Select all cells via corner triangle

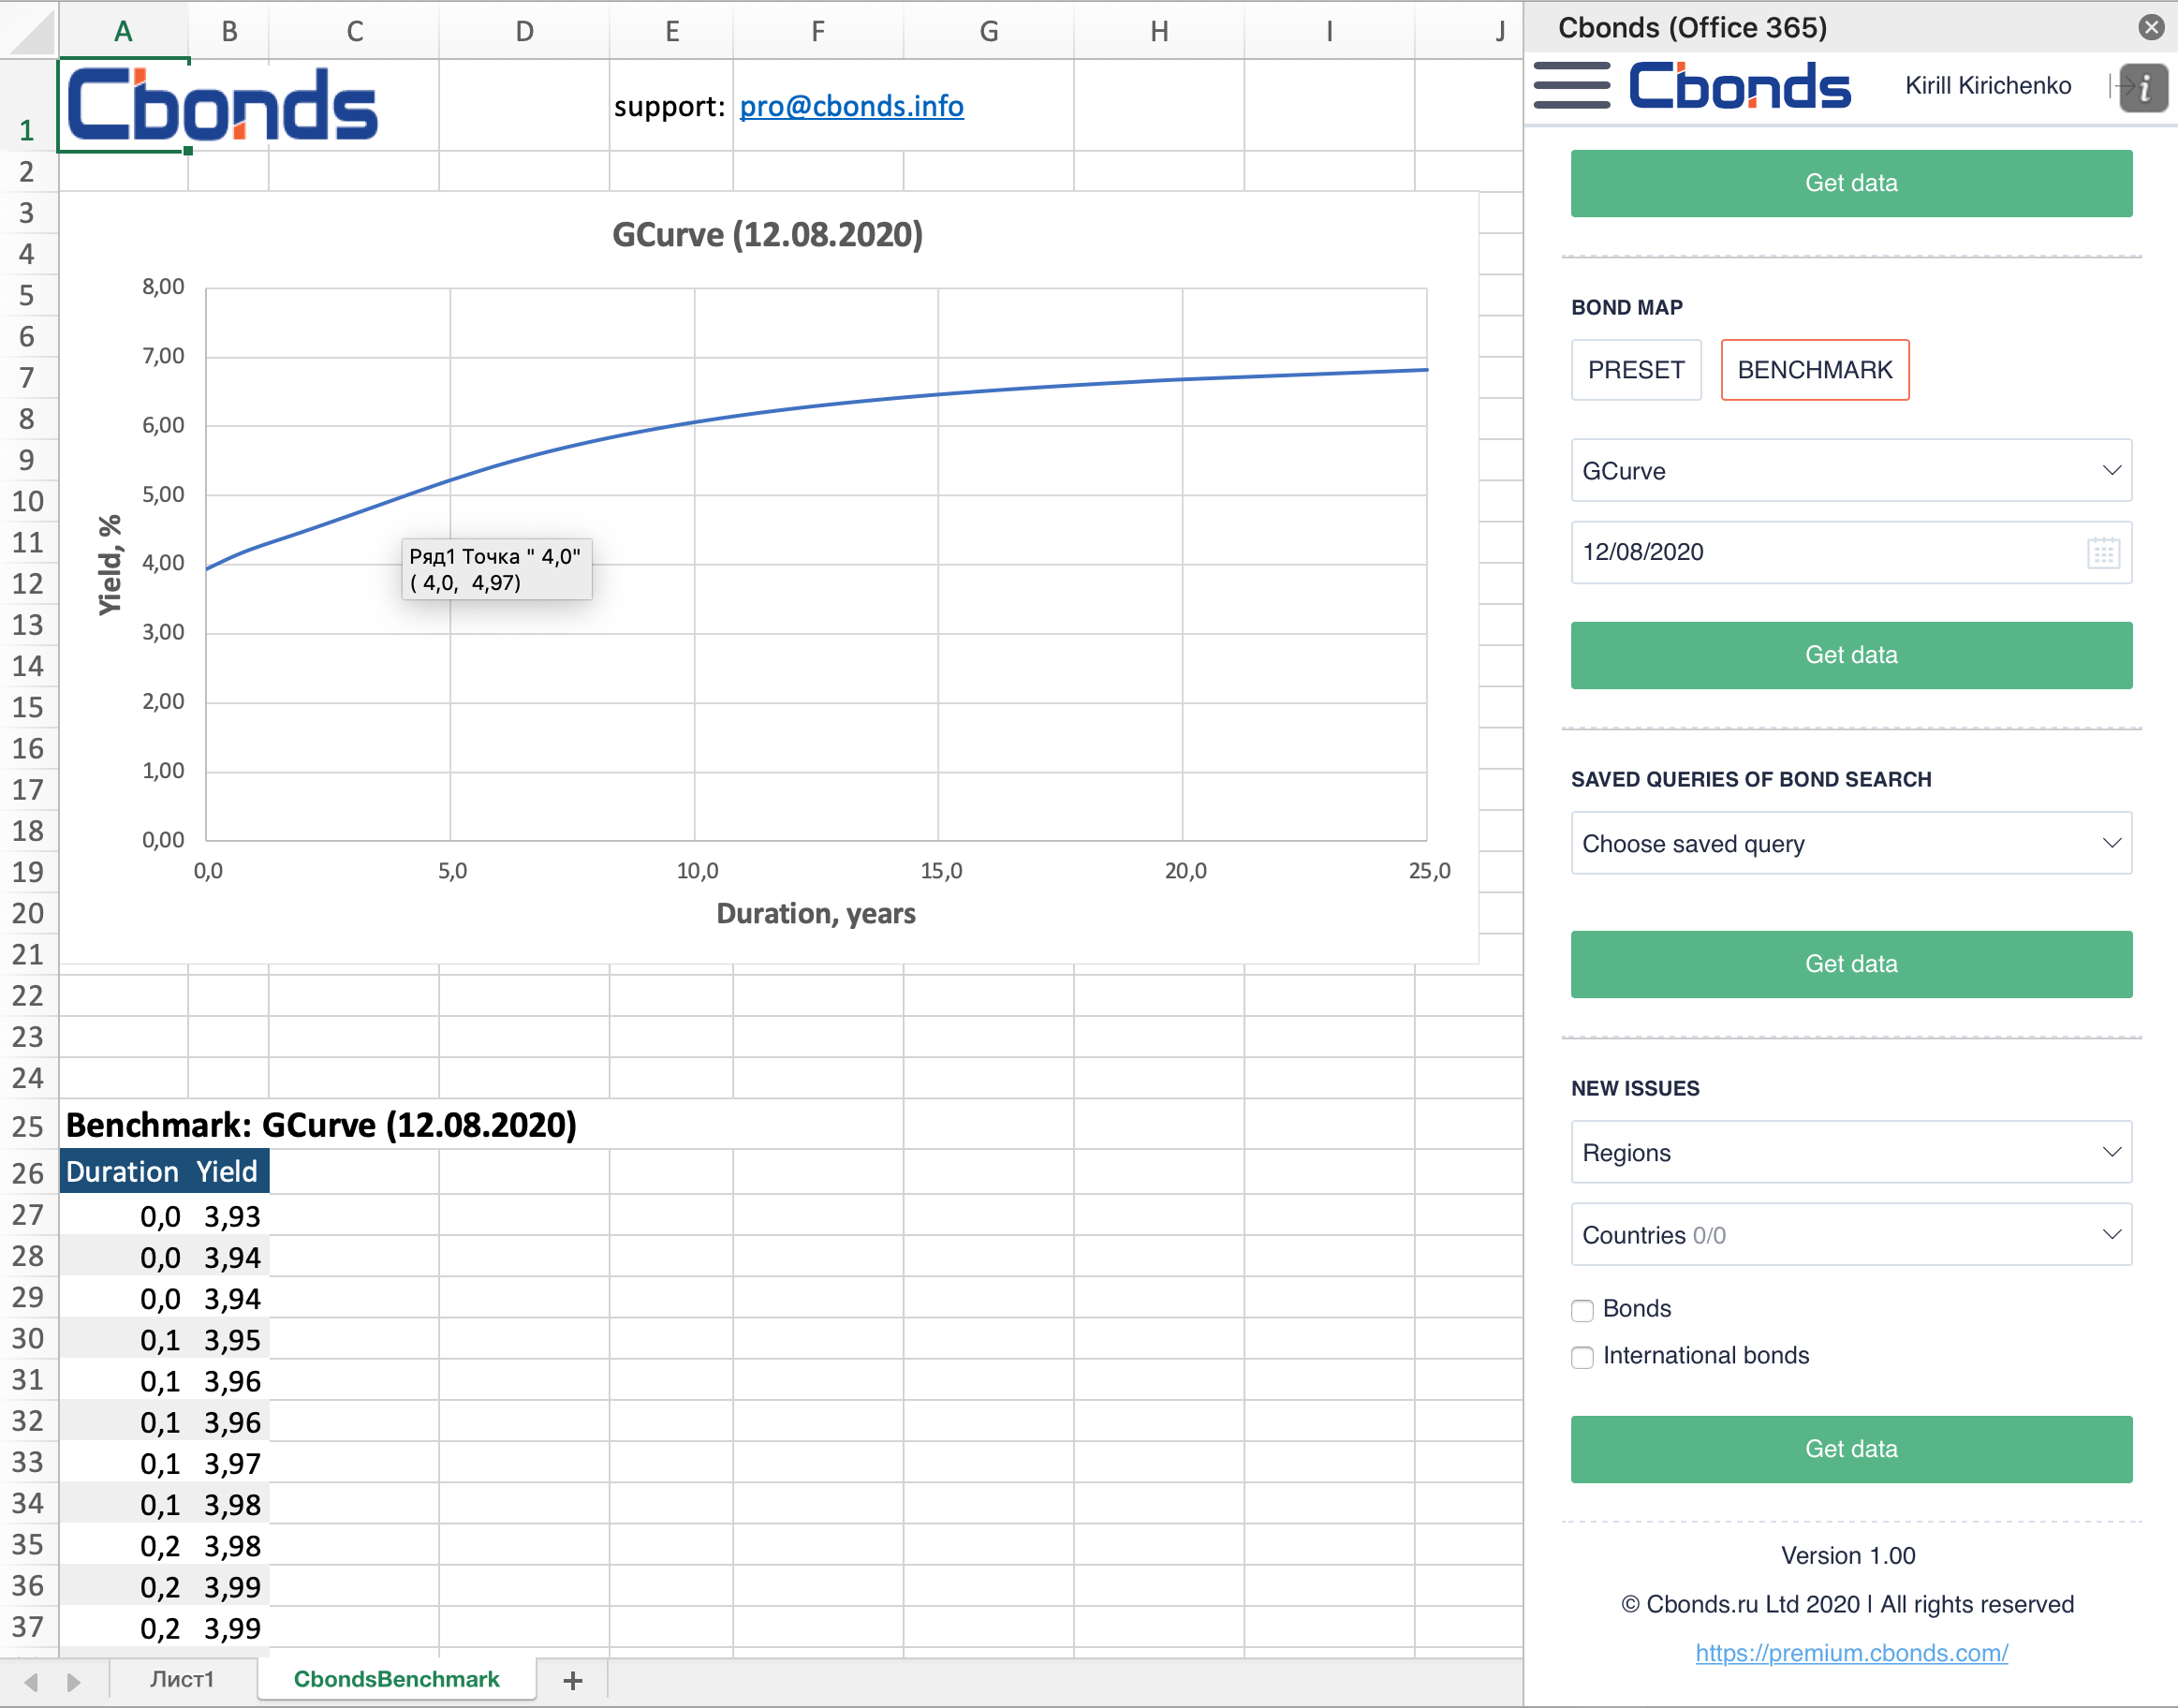point(30,30)
